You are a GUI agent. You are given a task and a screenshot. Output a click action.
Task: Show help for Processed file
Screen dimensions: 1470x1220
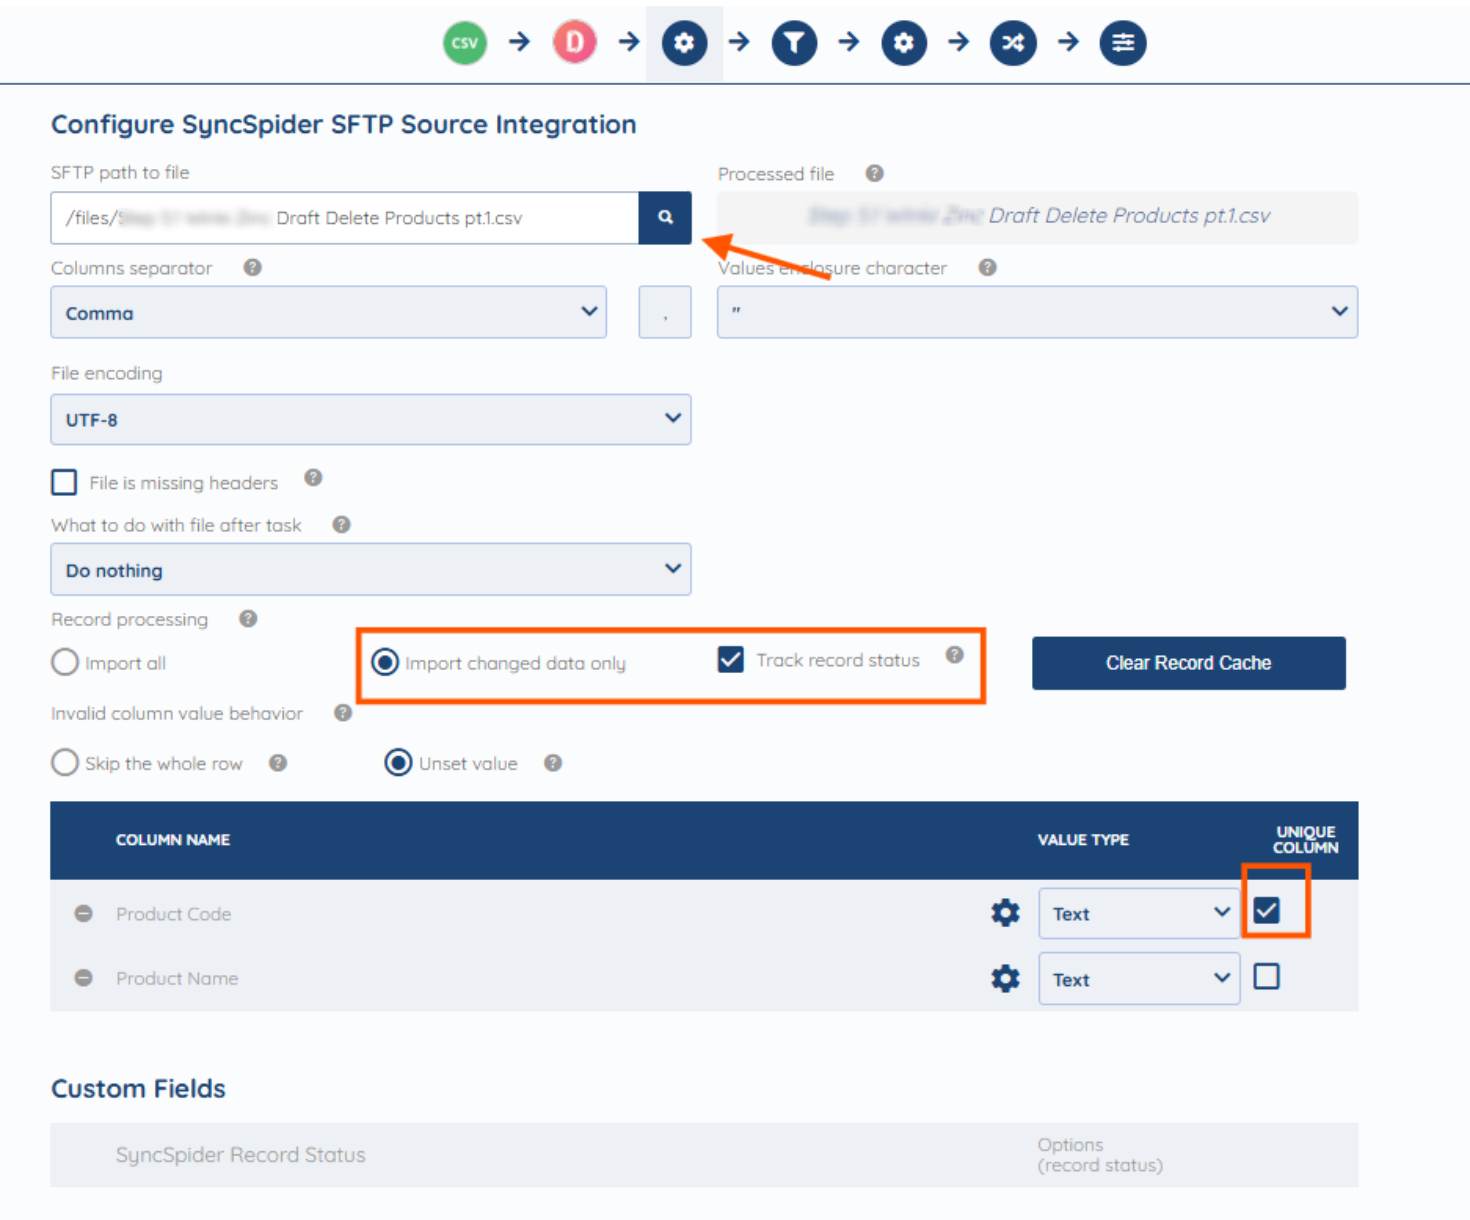point(874,173)
